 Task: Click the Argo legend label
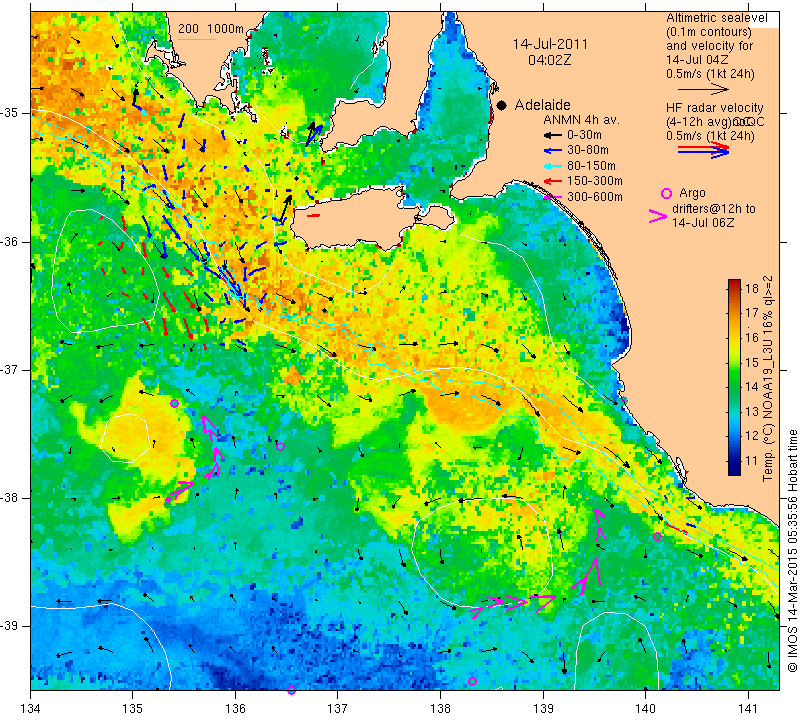tap(692, 193)
